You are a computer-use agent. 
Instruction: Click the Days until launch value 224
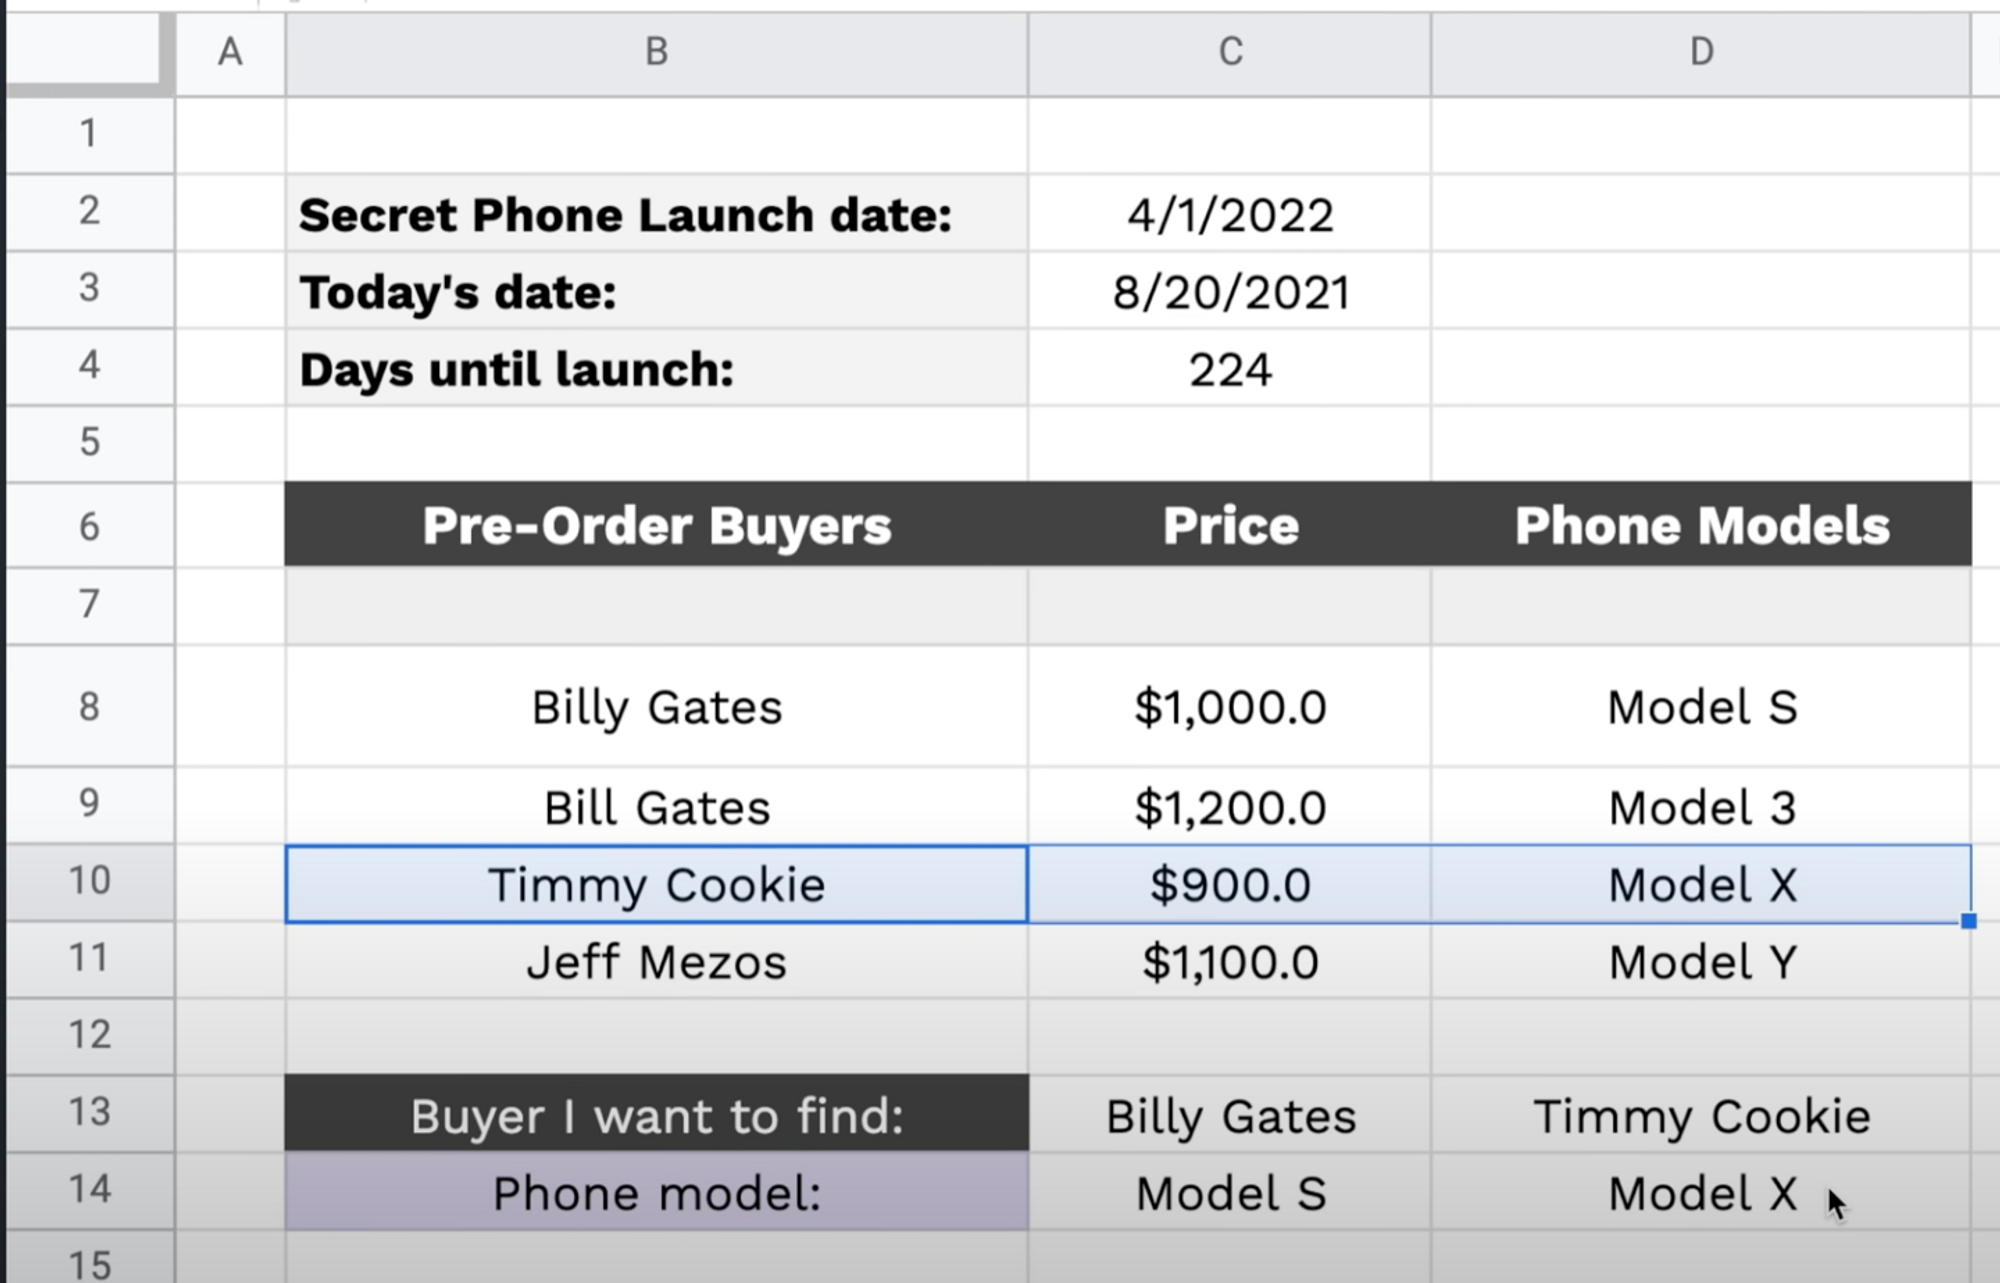[x=1228, y=368]
